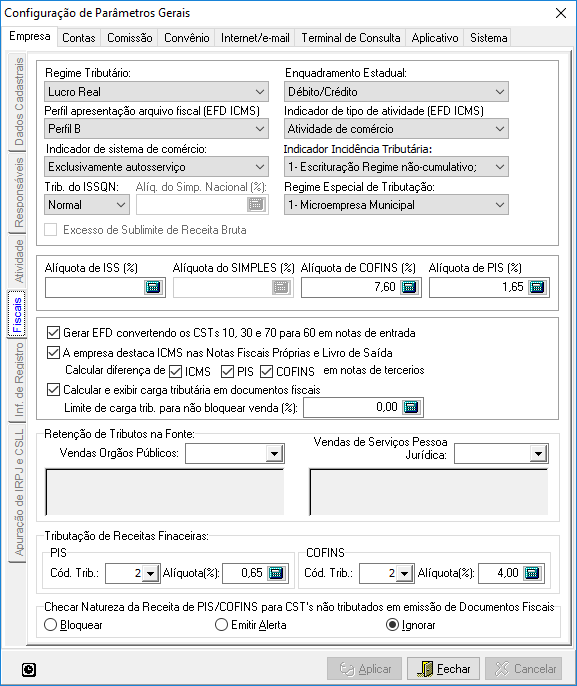Open the Dados Cadastrais vertical tab
Image resolution: width=577 pixels, height=686 pixels.
pyautogui.click(x=17, y=102)
